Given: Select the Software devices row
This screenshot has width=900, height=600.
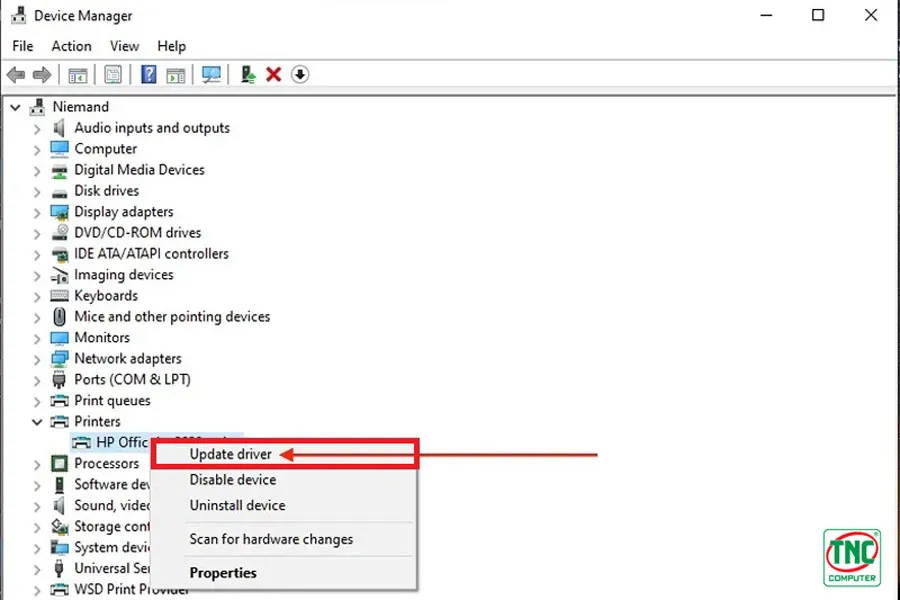Looking at the screenshot, I should (101, 485).
